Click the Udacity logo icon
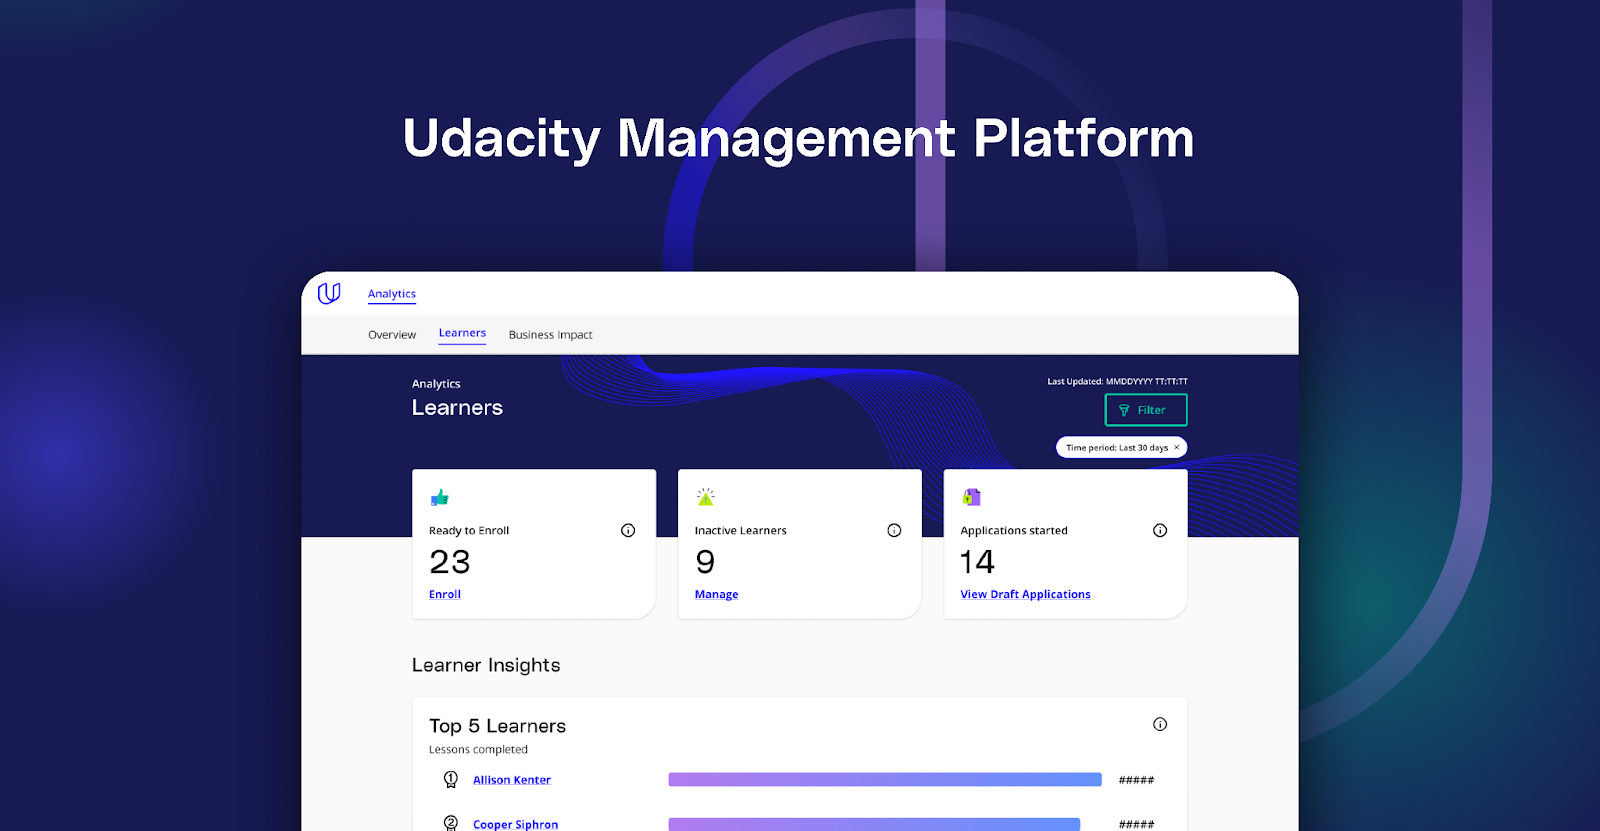 click(329, 293)
